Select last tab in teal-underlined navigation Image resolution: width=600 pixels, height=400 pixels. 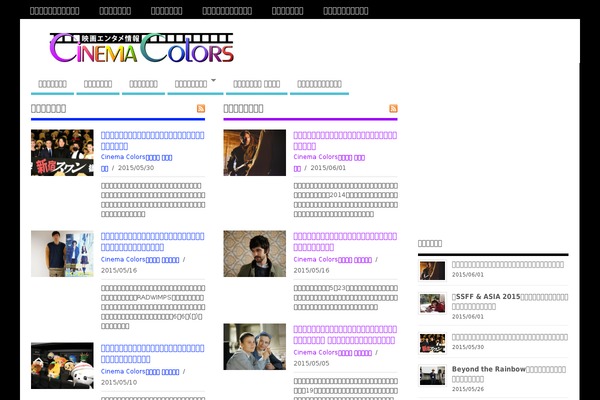(320, 84)
